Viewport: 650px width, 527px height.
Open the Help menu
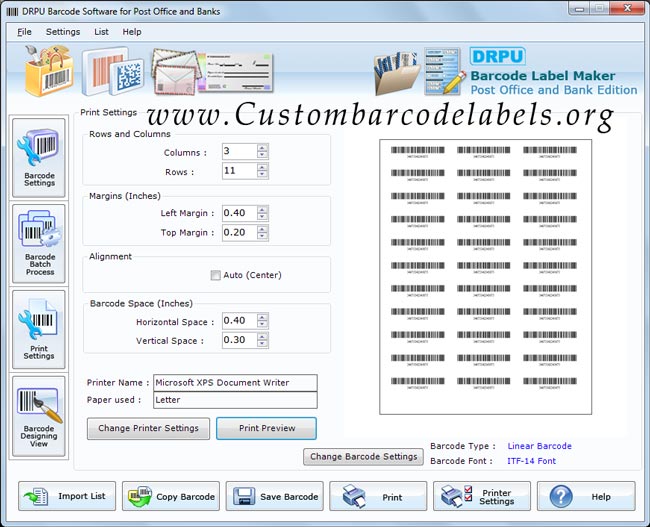[x=132, y=32]
